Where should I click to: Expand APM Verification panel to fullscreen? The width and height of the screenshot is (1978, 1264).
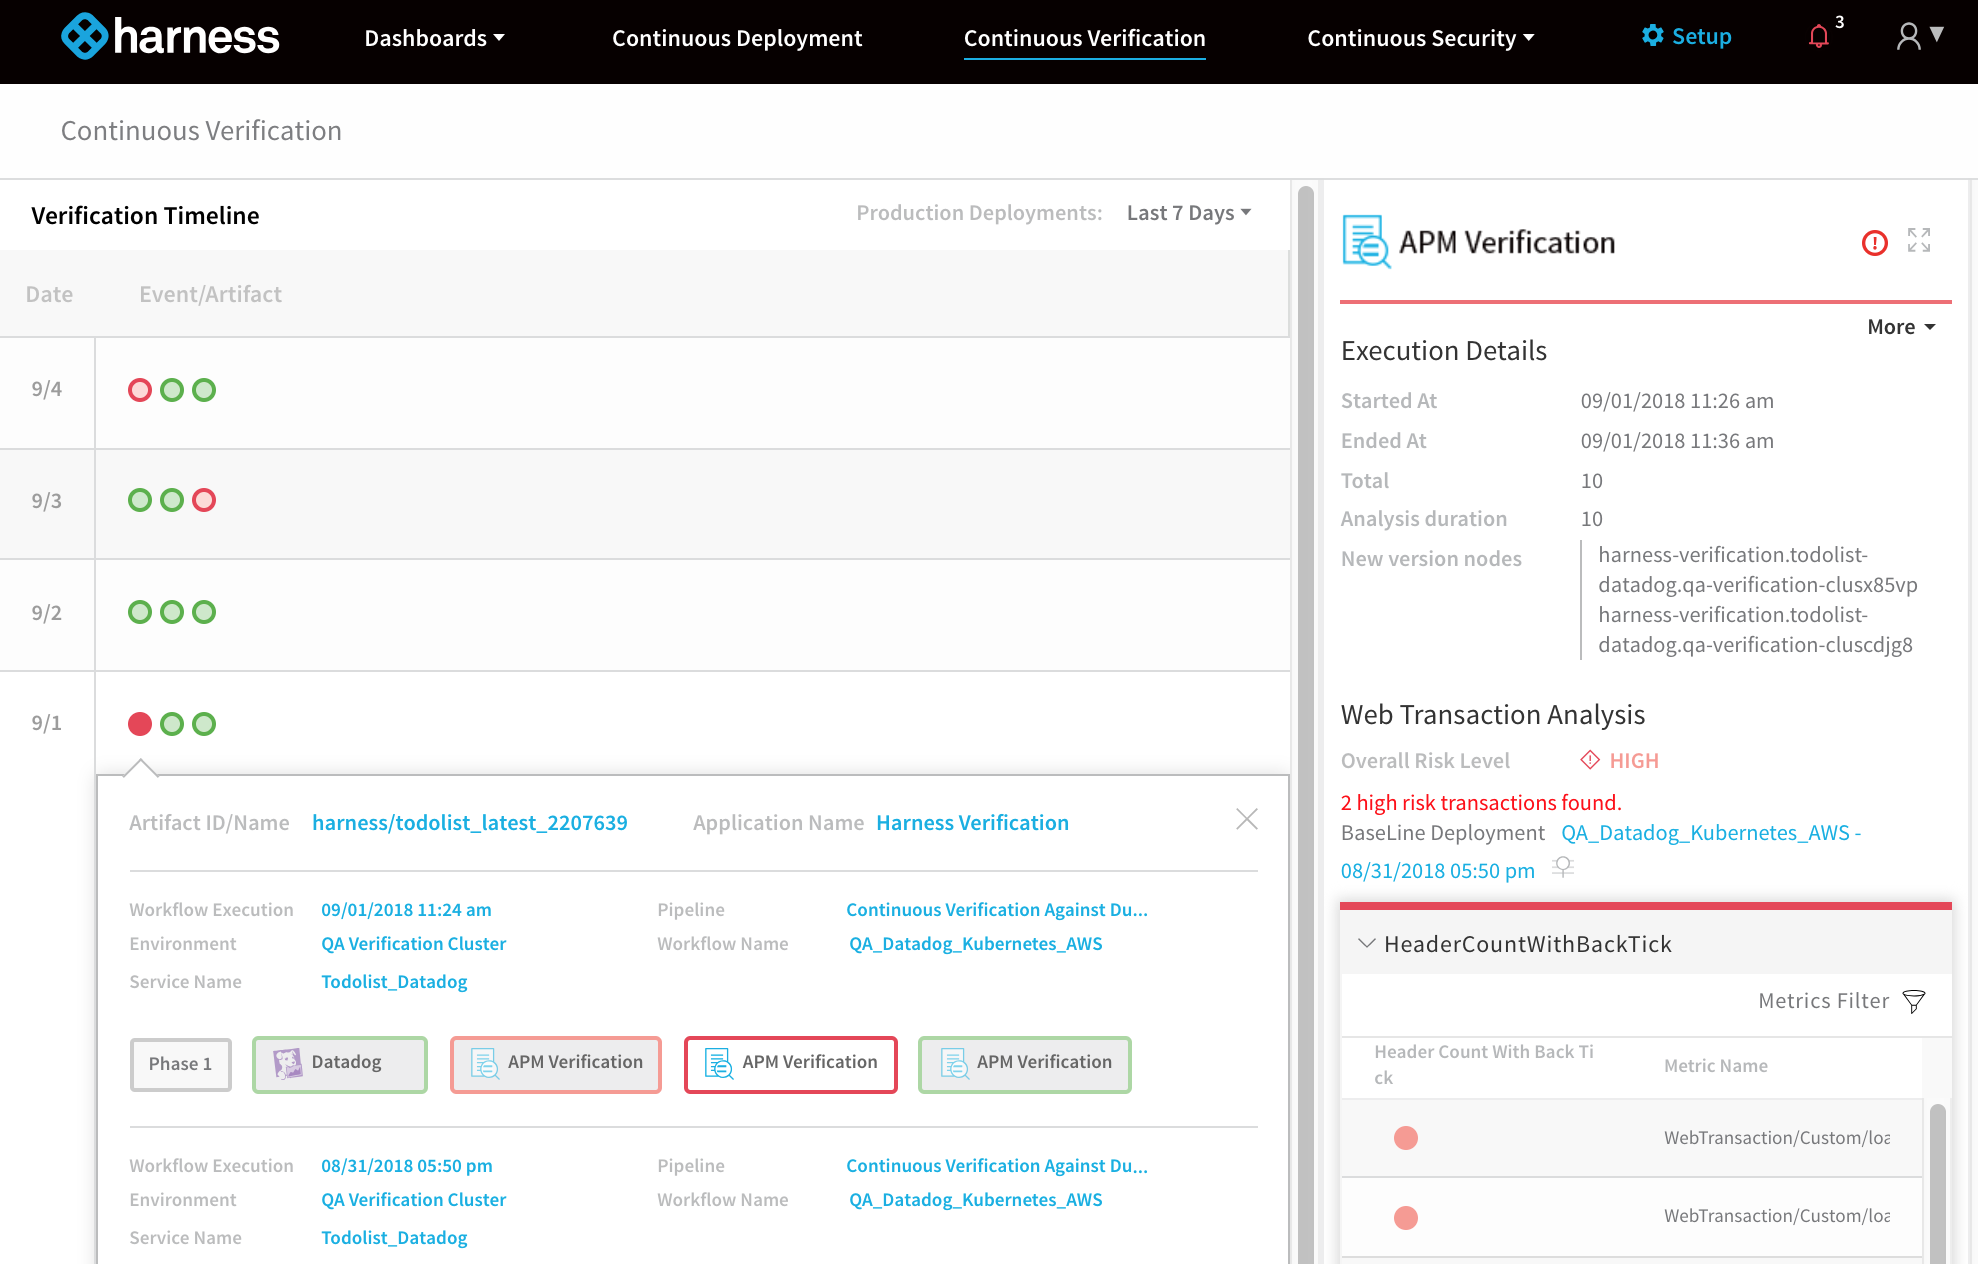pos(1919,241)
